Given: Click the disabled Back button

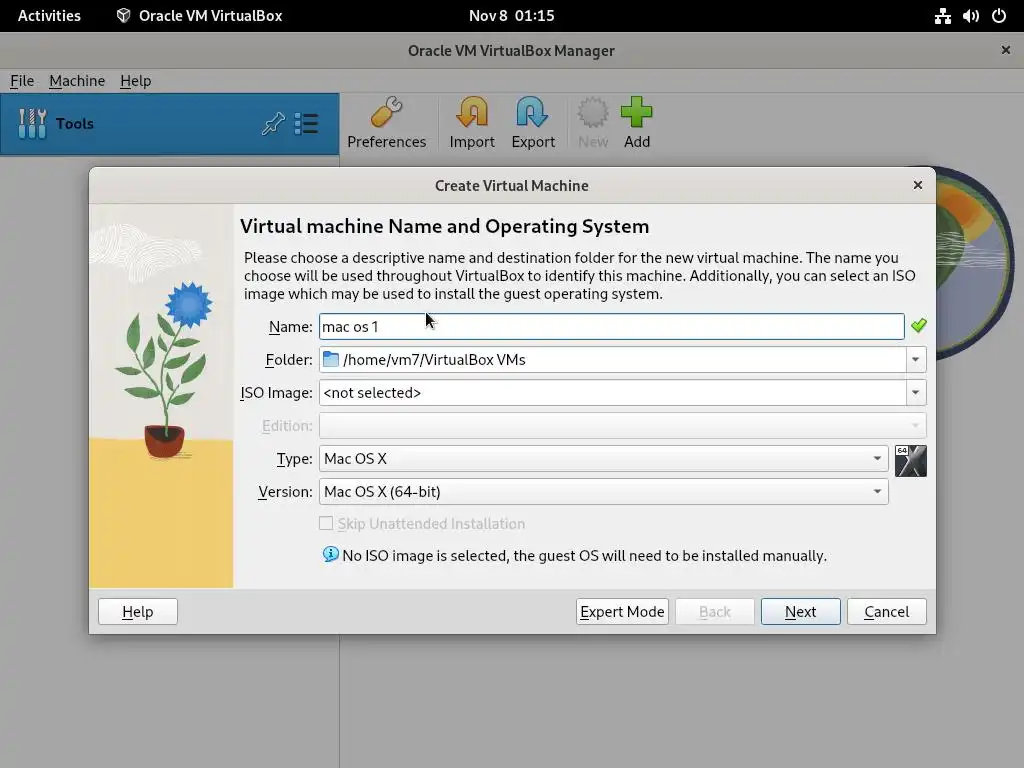Looking at the screenshot, I should (x=714, y=611).
